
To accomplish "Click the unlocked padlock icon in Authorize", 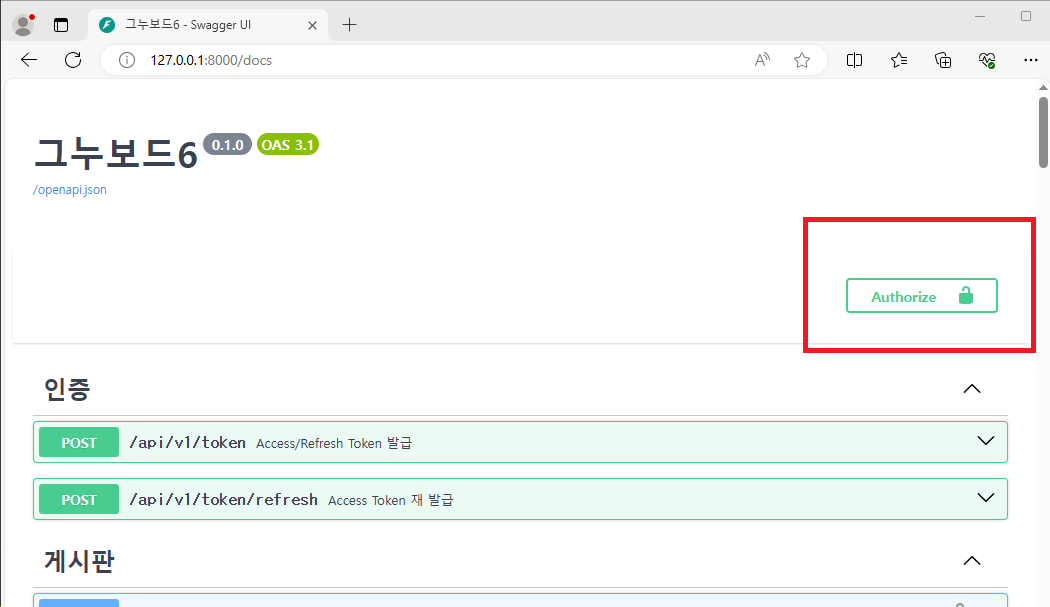I will click(966, 295).
